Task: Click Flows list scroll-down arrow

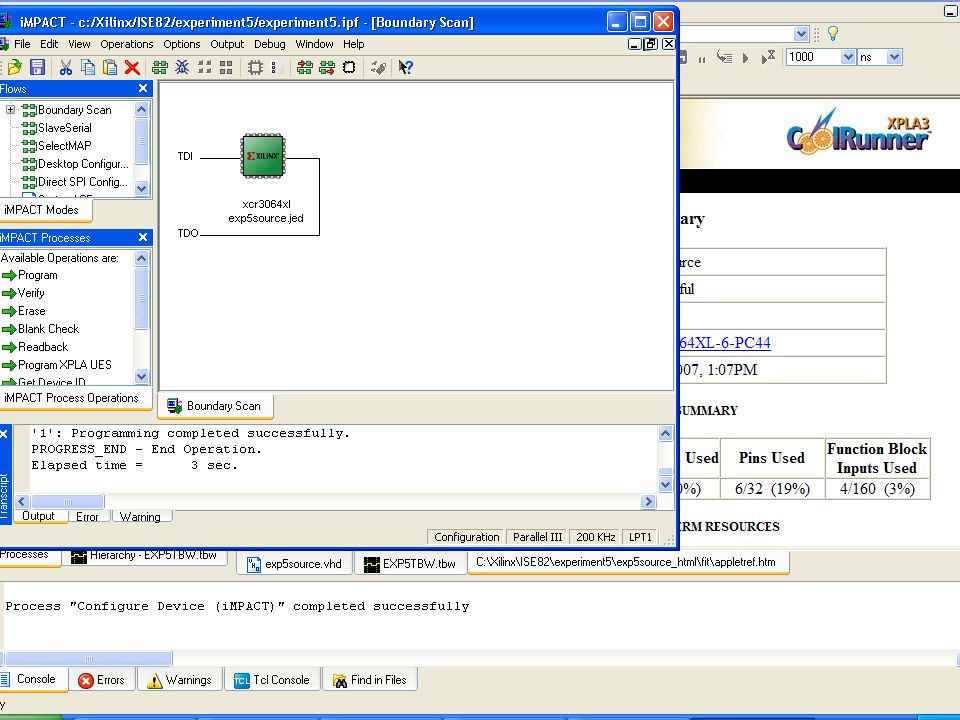Action: click(141, 188)
